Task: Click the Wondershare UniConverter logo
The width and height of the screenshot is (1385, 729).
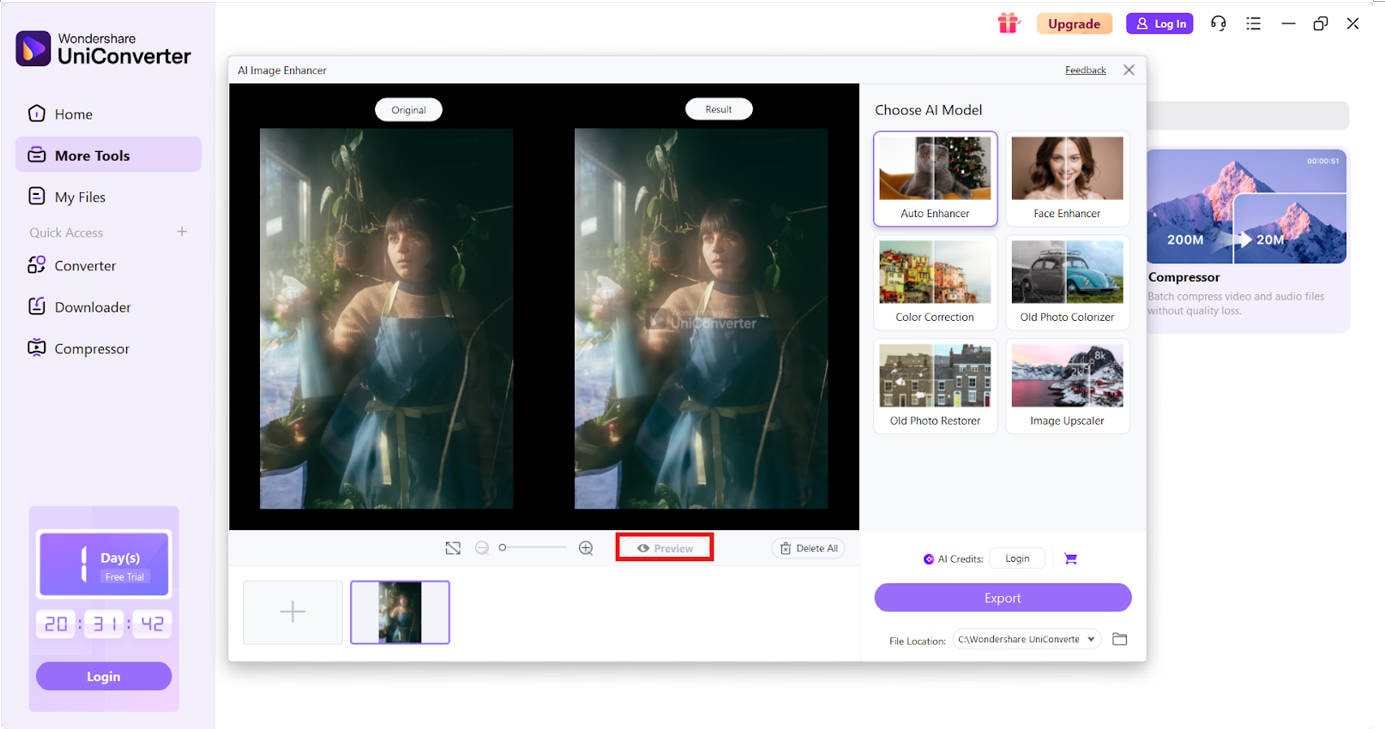Action: [x=103, y=48]
